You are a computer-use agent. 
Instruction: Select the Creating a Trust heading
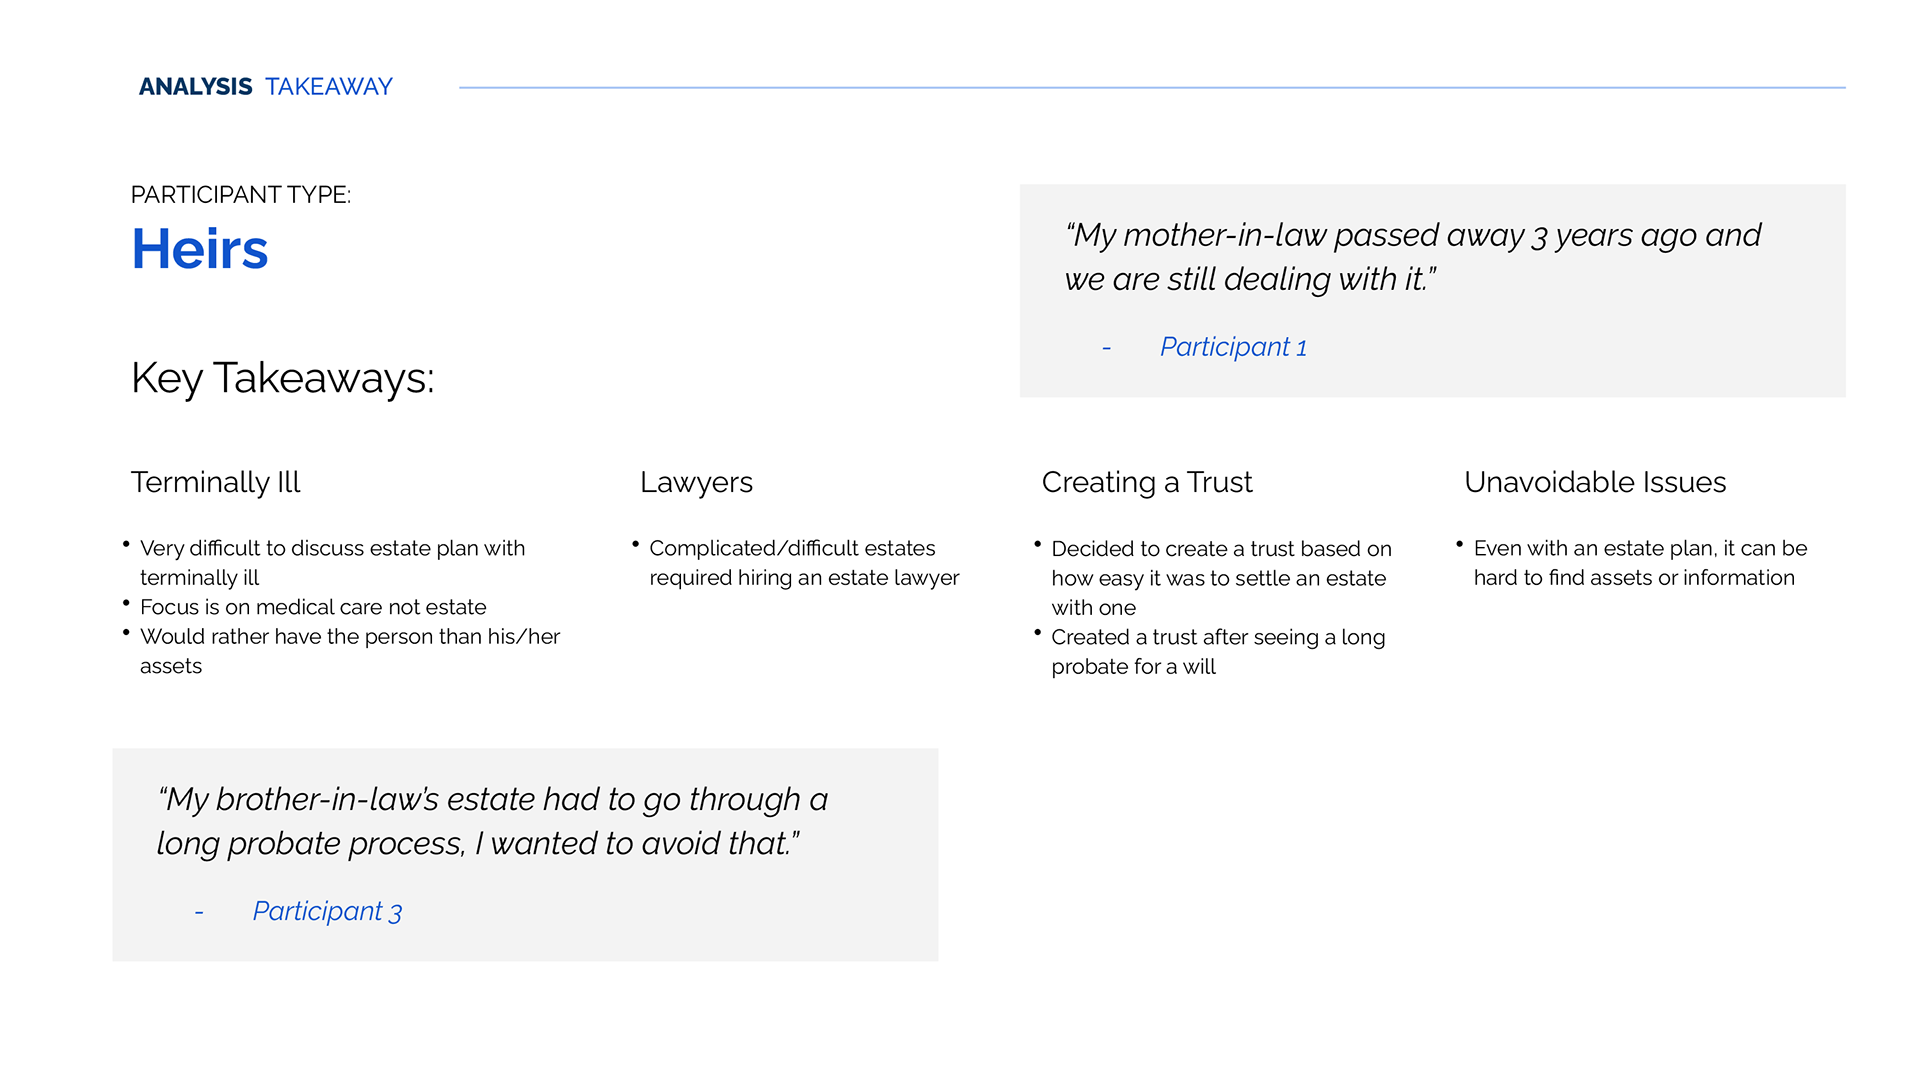coord(1147,482)
